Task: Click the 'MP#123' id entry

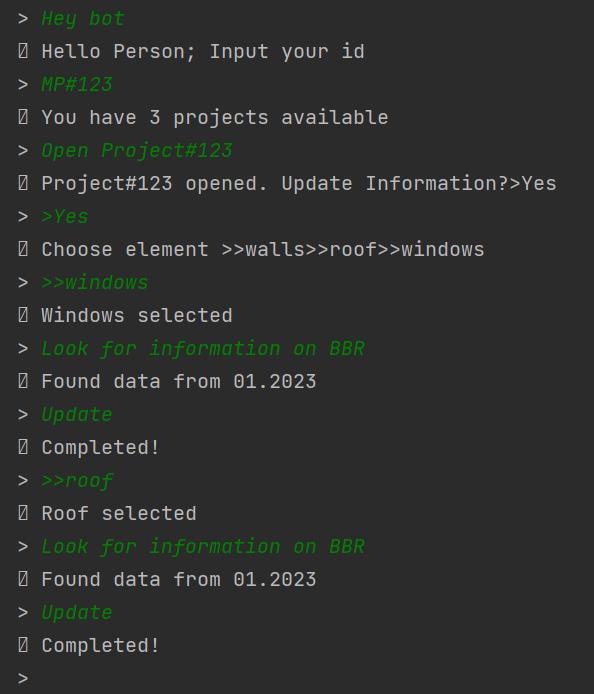Action: [x=77, y=85]
